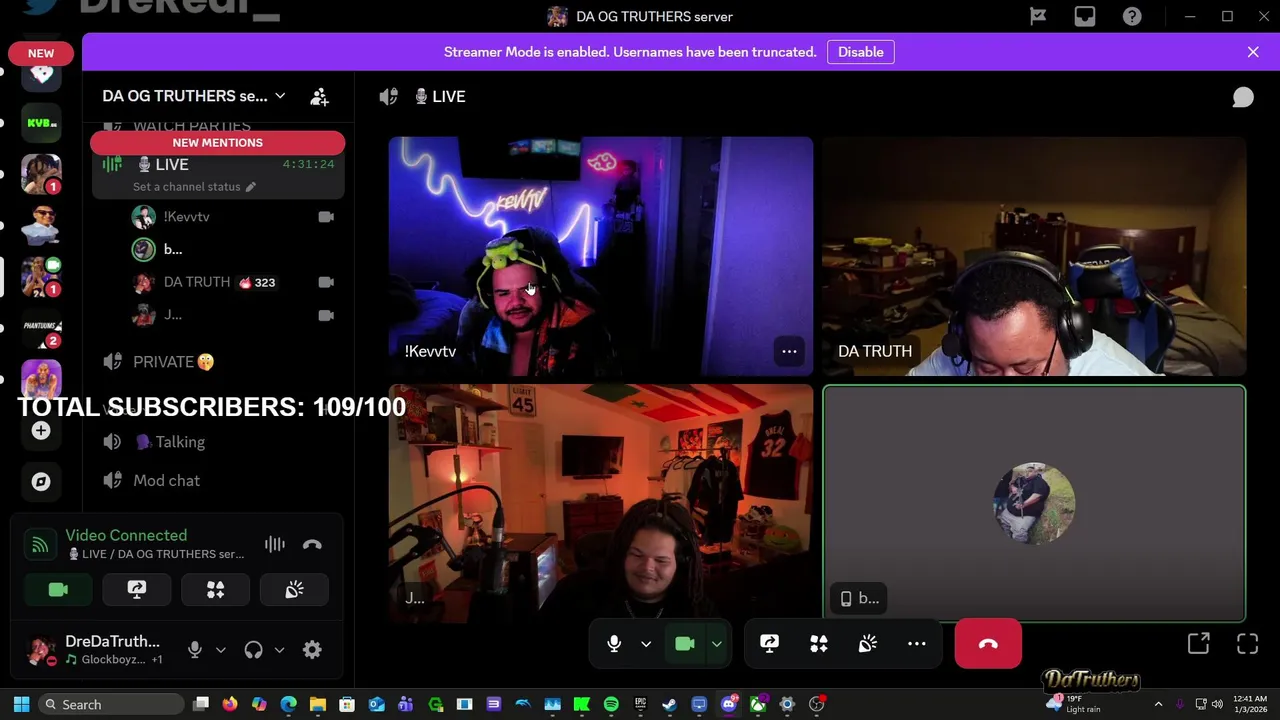1280x720 pixels.
Task: Open microphone options arrow in call bar
Action: 646,644
